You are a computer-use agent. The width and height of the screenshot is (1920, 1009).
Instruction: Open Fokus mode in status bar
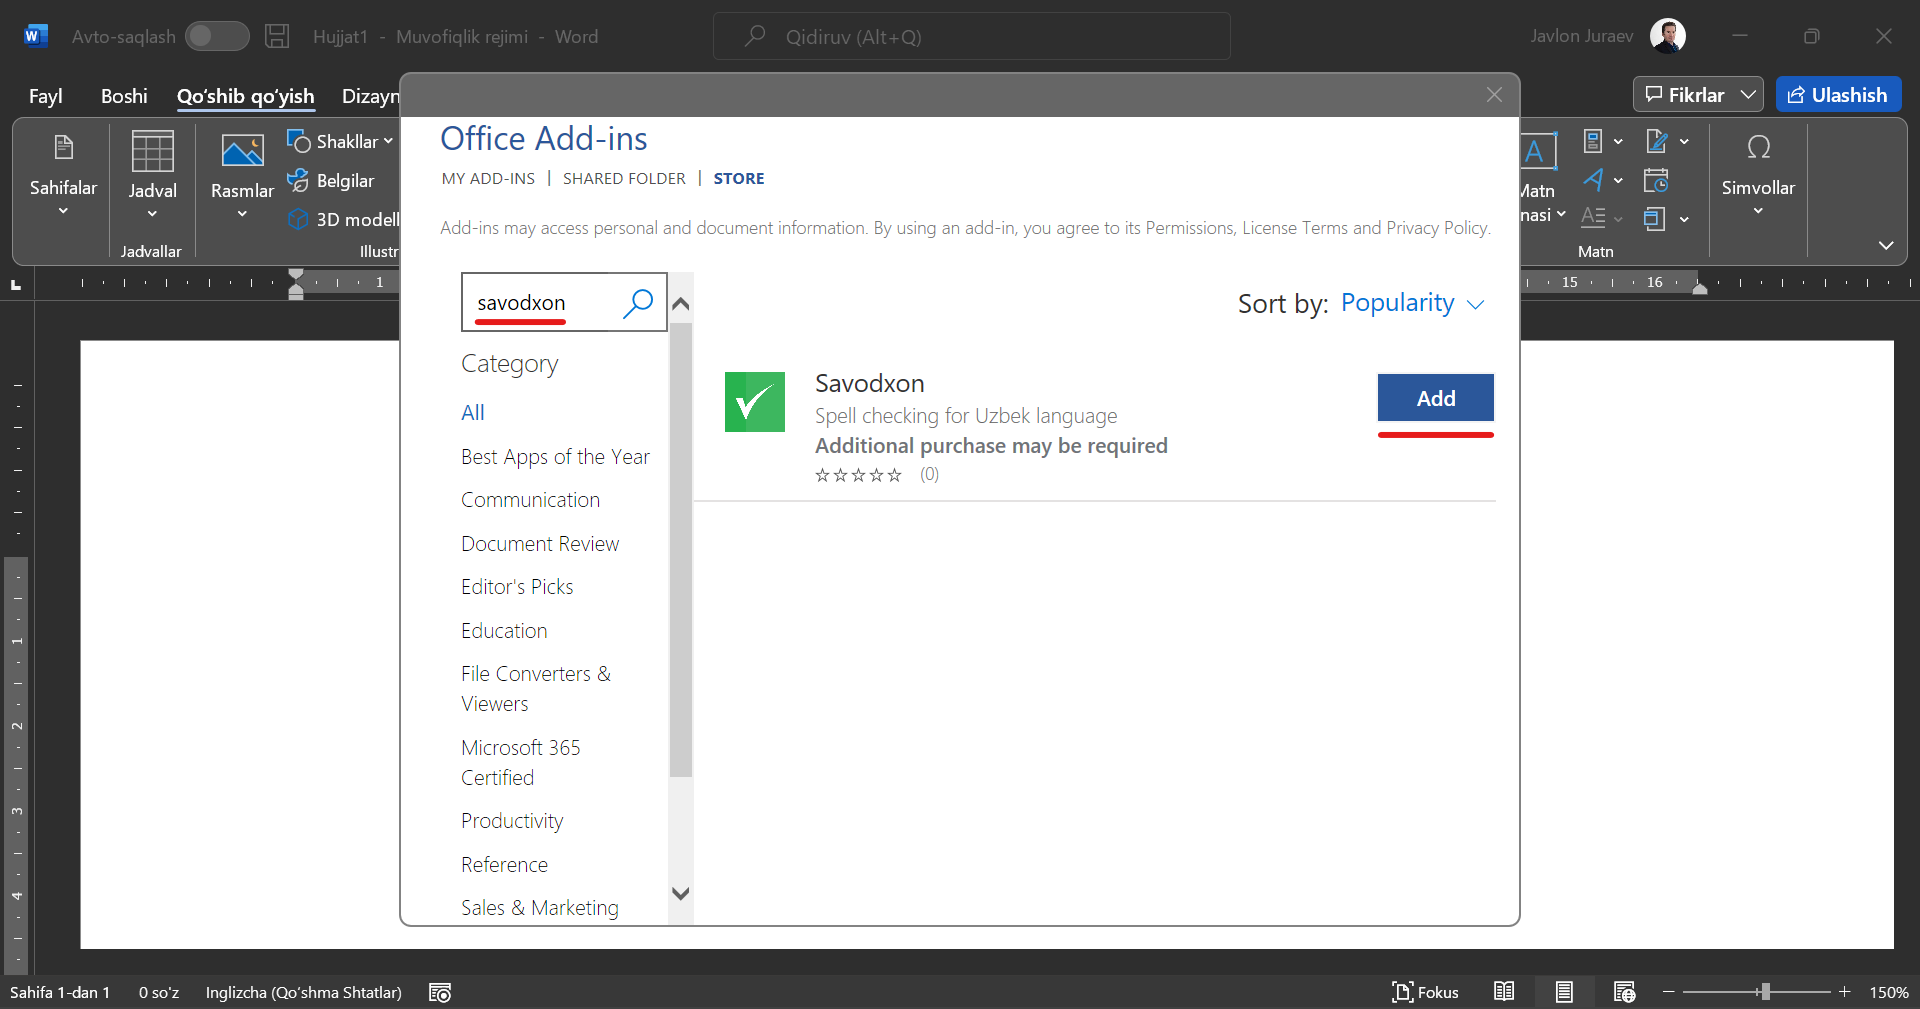click(1425, 992)
